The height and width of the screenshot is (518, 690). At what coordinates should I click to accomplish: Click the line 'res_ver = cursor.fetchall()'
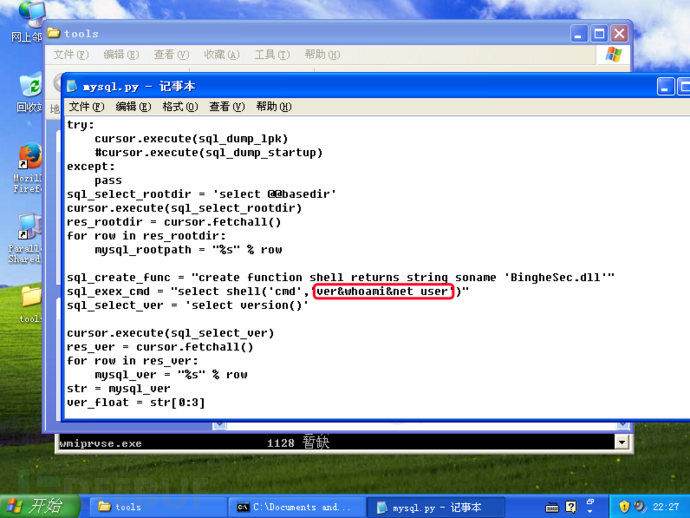tap(160, 347)
